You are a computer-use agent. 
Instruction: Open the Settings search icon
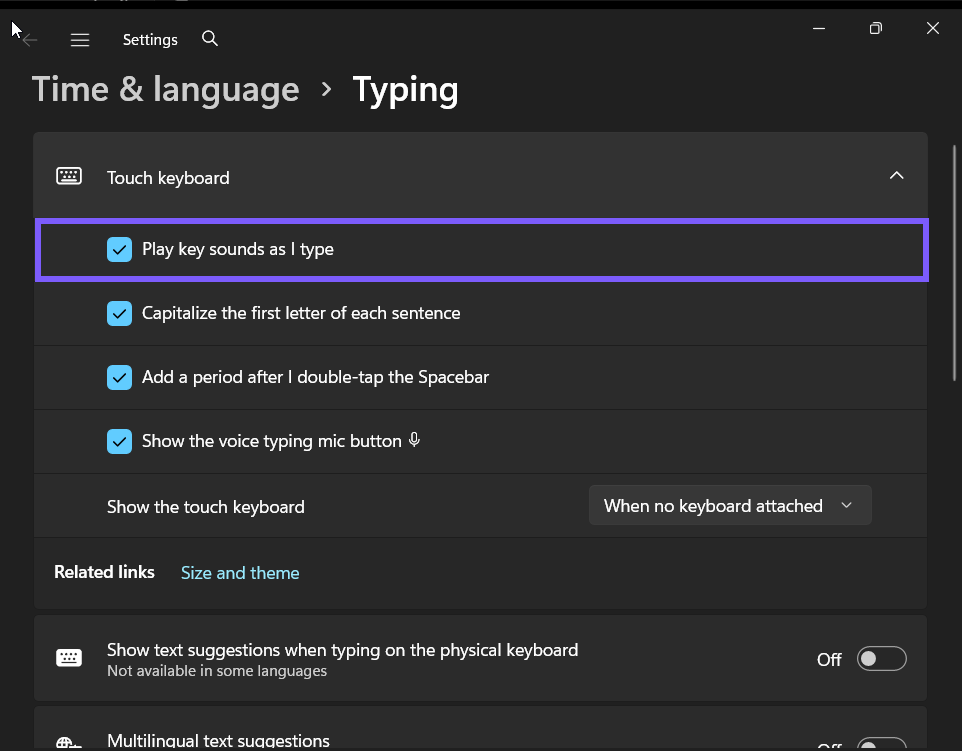[210, 39]
